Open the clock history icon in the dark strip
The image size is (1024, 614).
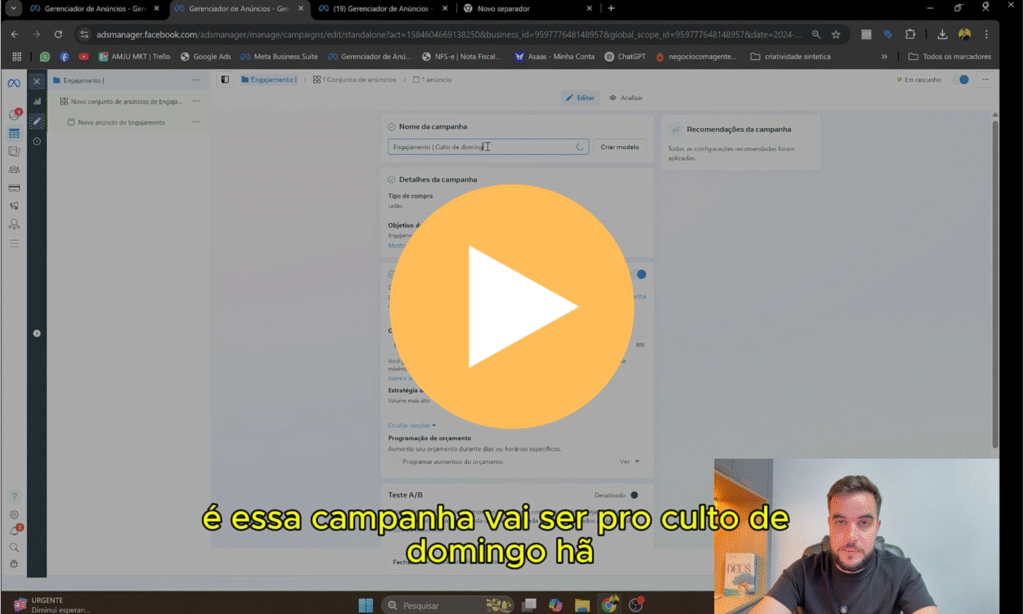[37, 141]
